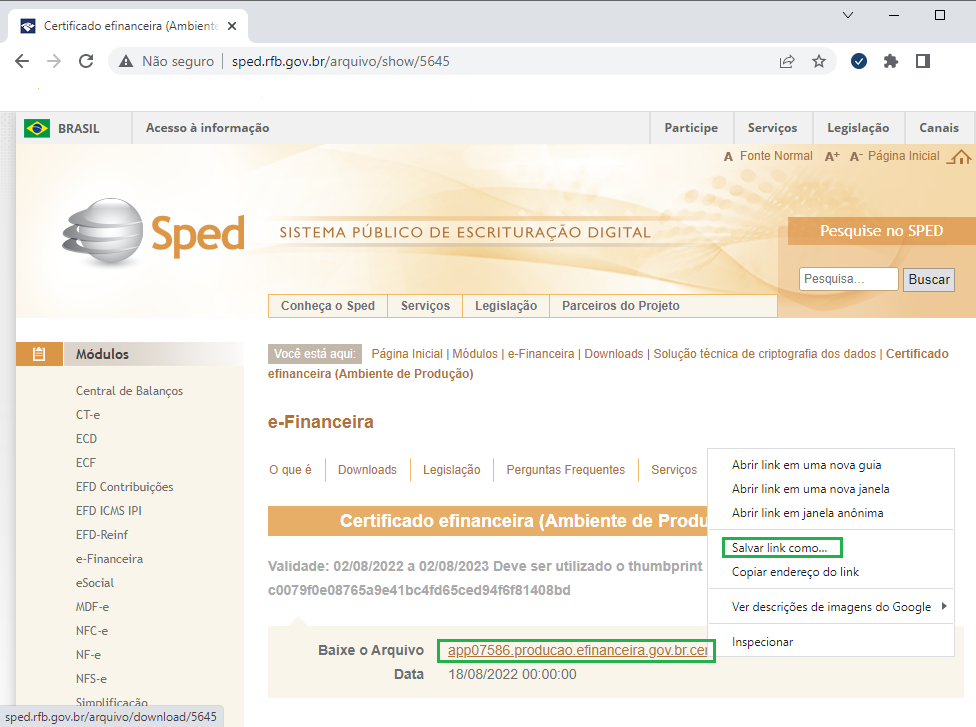Open Central de Balanços in sidebar
This screenshot has width=976, height=727.
(x=129, y=391)
